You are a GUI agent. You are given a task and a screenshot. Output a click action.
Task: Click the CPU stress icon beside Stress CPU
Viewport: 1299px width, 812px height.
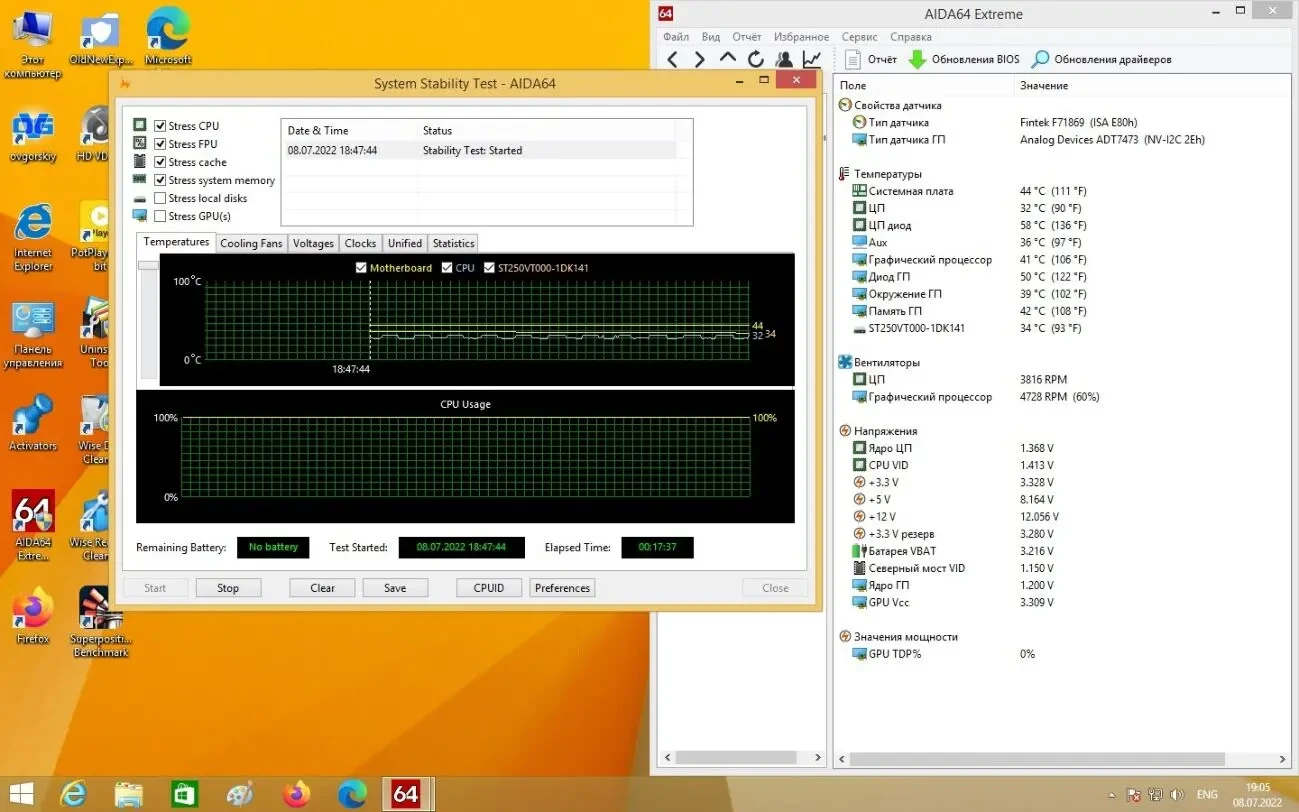coord(138,125)
